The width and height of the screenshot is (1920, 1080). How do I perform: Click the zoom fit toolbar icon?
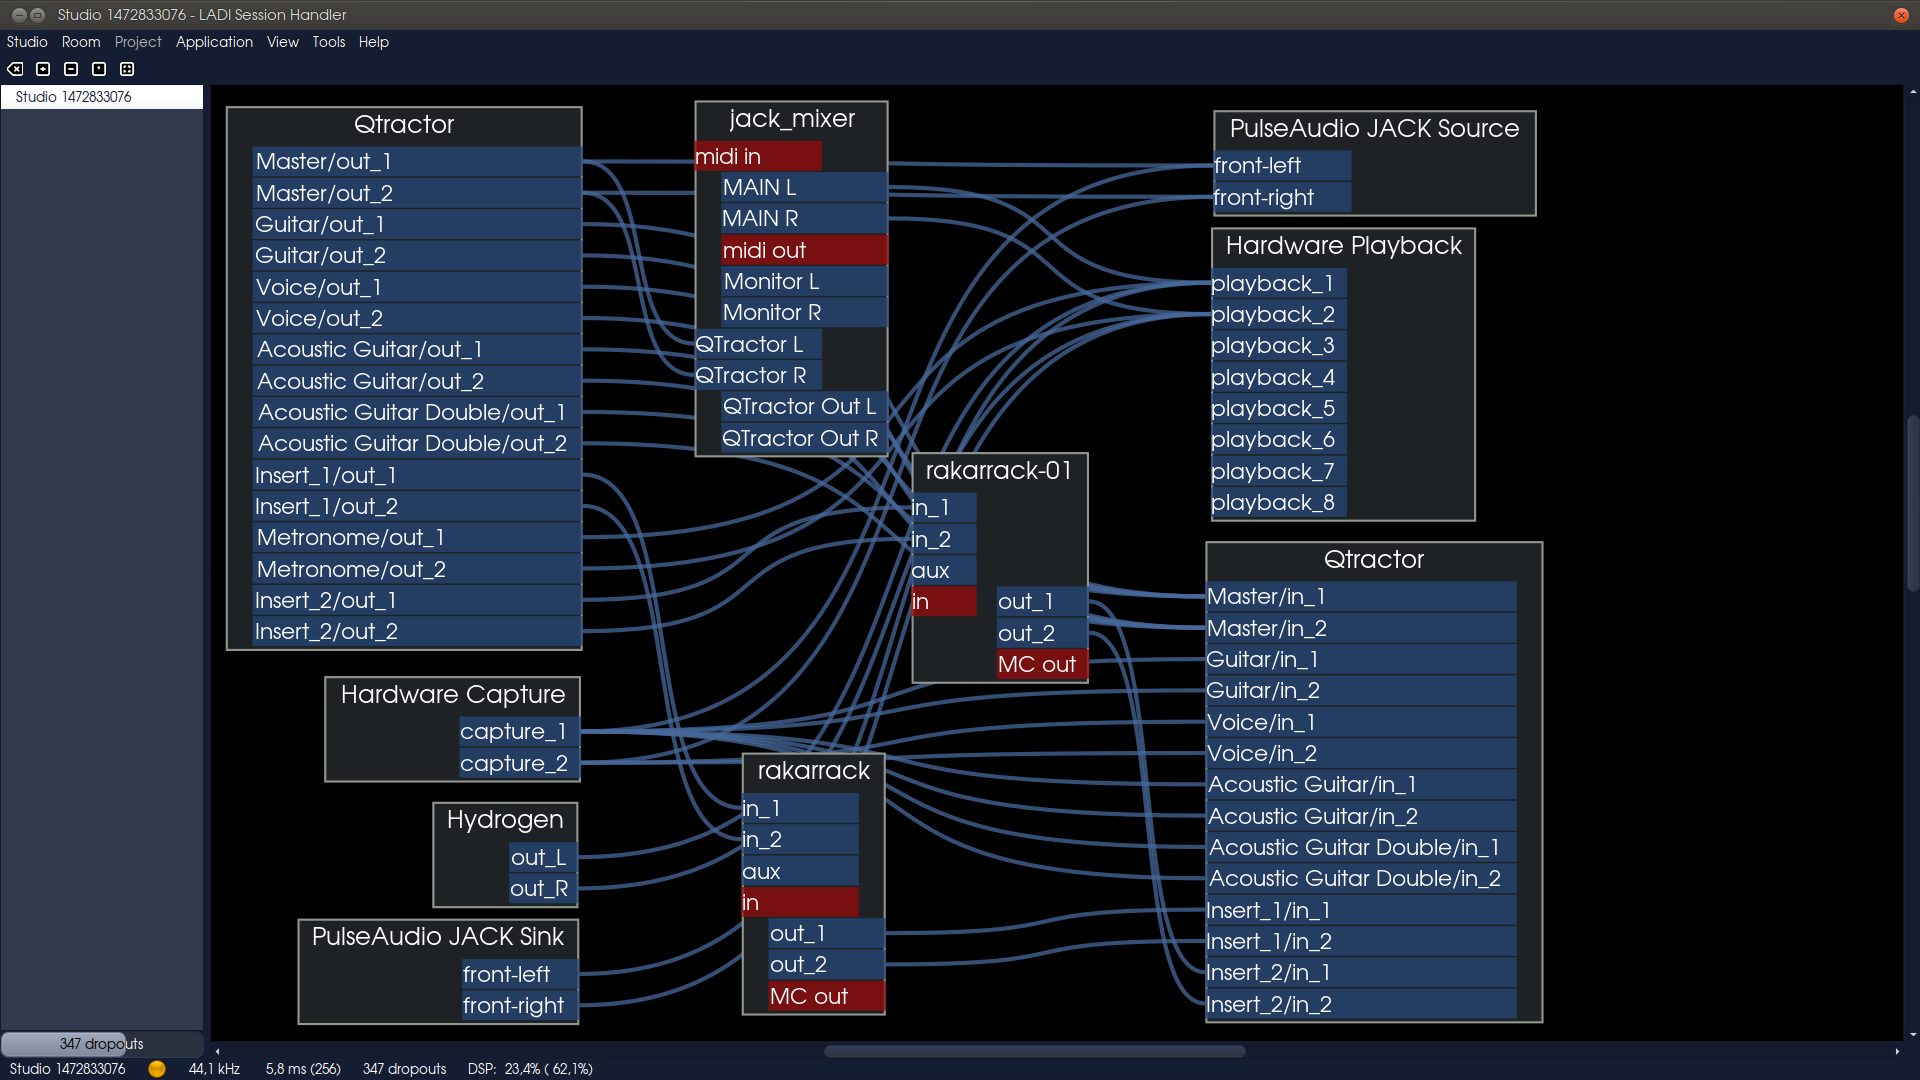127,69
